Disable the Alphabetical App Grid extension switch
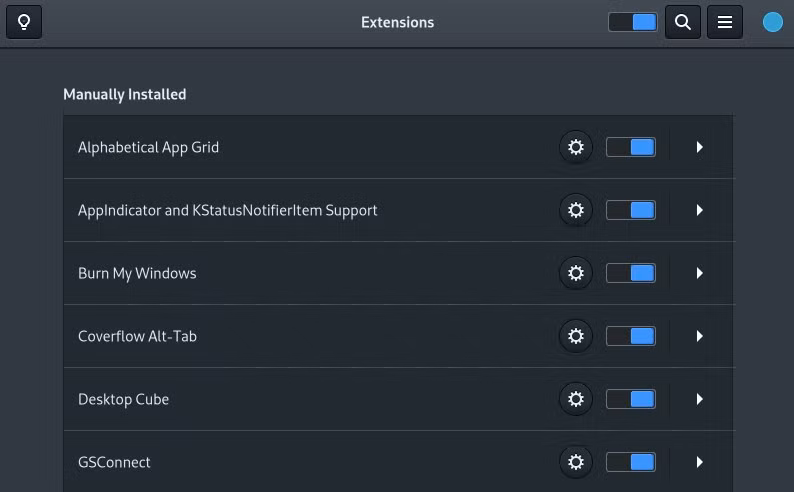 click(631, 147)
